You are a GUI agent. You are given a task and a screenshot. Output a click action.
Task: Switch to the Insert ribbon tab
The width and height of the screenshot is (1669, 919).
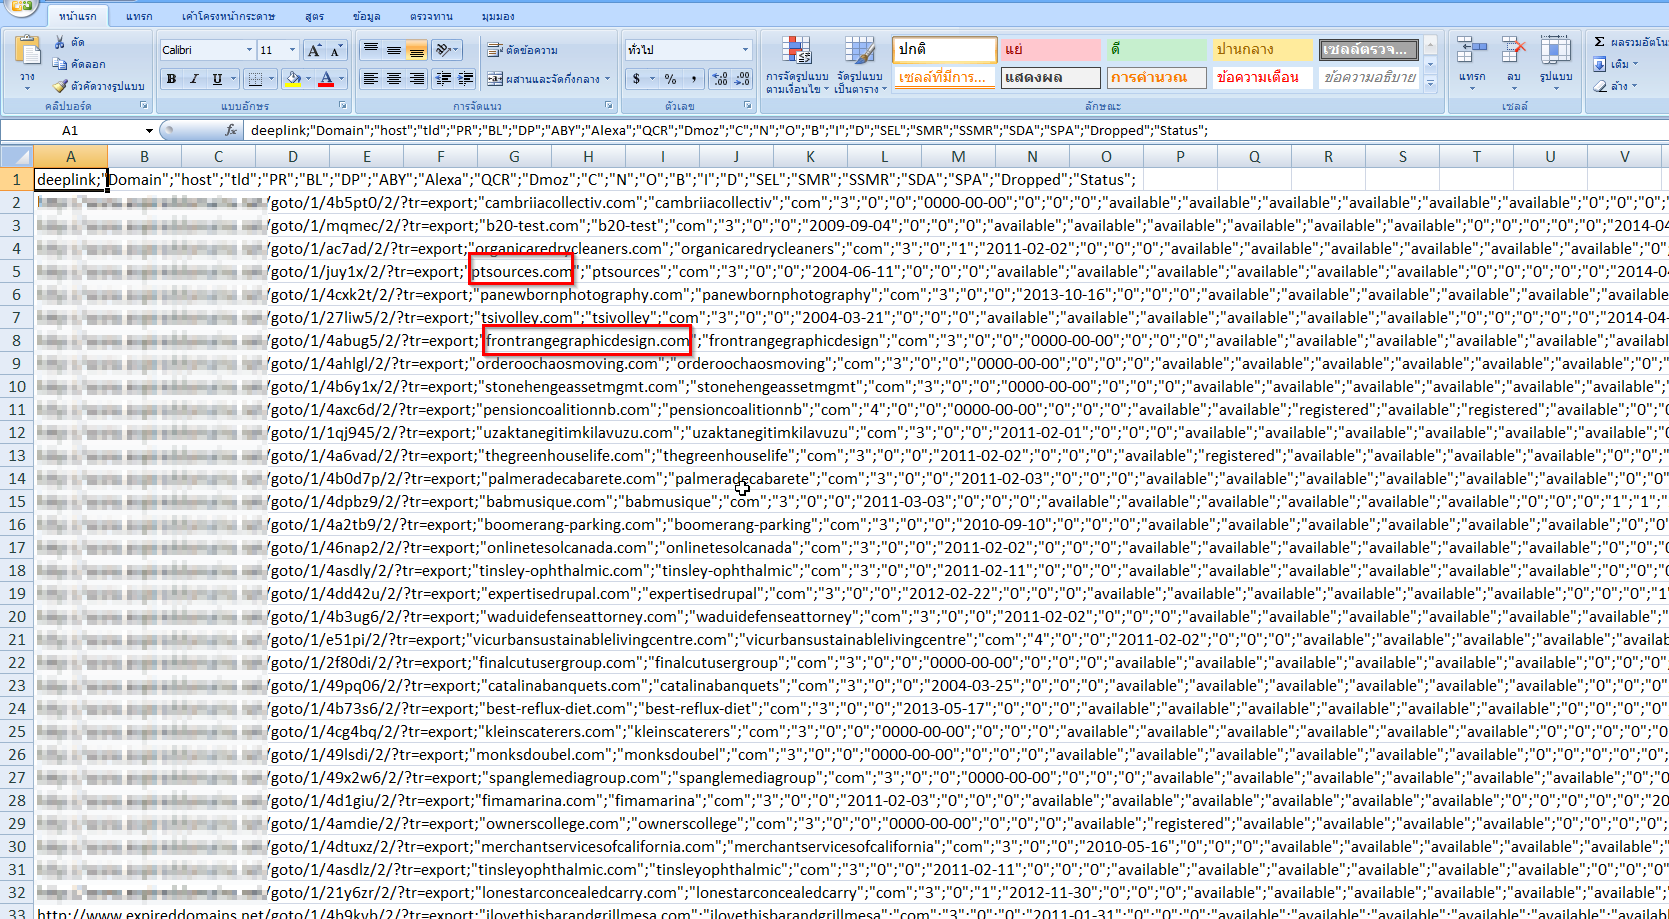click(x=139, y=16)
